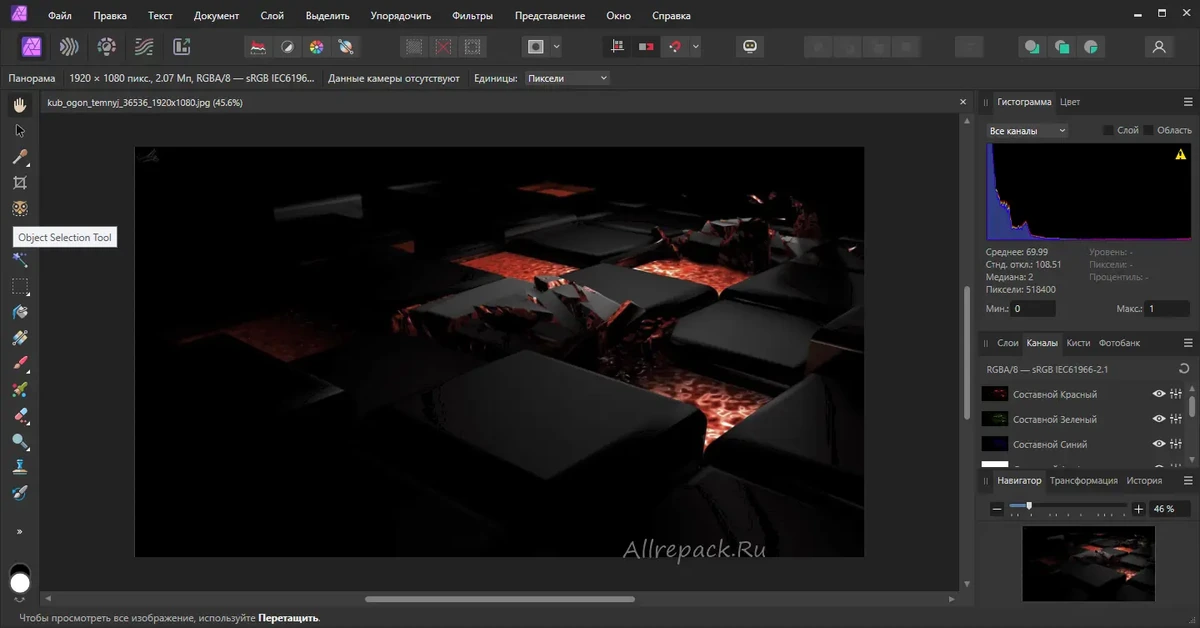Click the navigator zoom in plus button

tap(1138, 509)
